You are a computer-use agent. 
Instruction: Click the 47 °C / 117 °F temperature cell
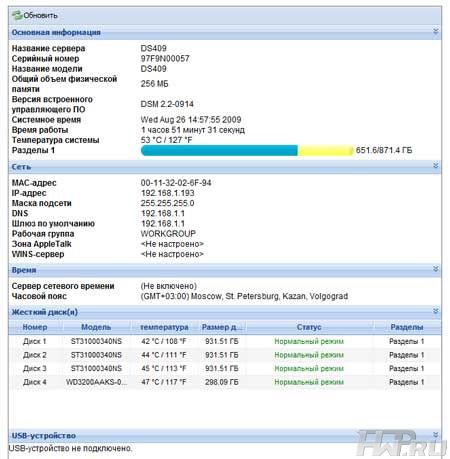point(164,382)
